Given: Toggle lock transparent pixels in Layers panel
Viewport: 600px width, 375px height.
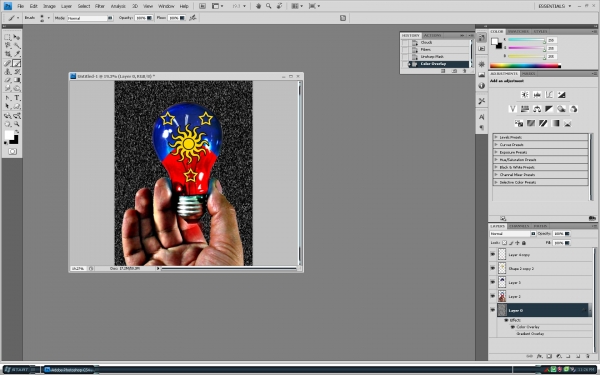Looking at the screenshot, I should point(504,243).
